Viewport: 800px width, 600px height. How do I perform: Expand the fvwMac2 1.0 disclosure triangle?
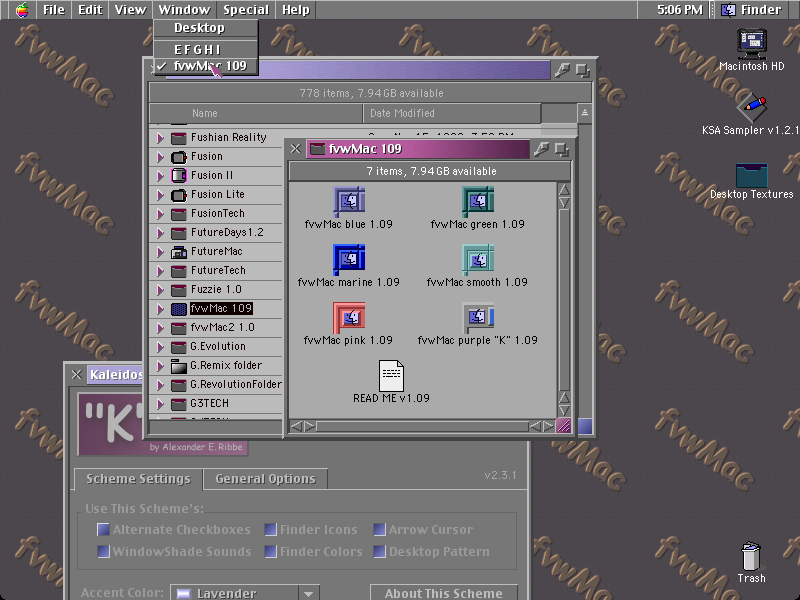tap(160, 328)
